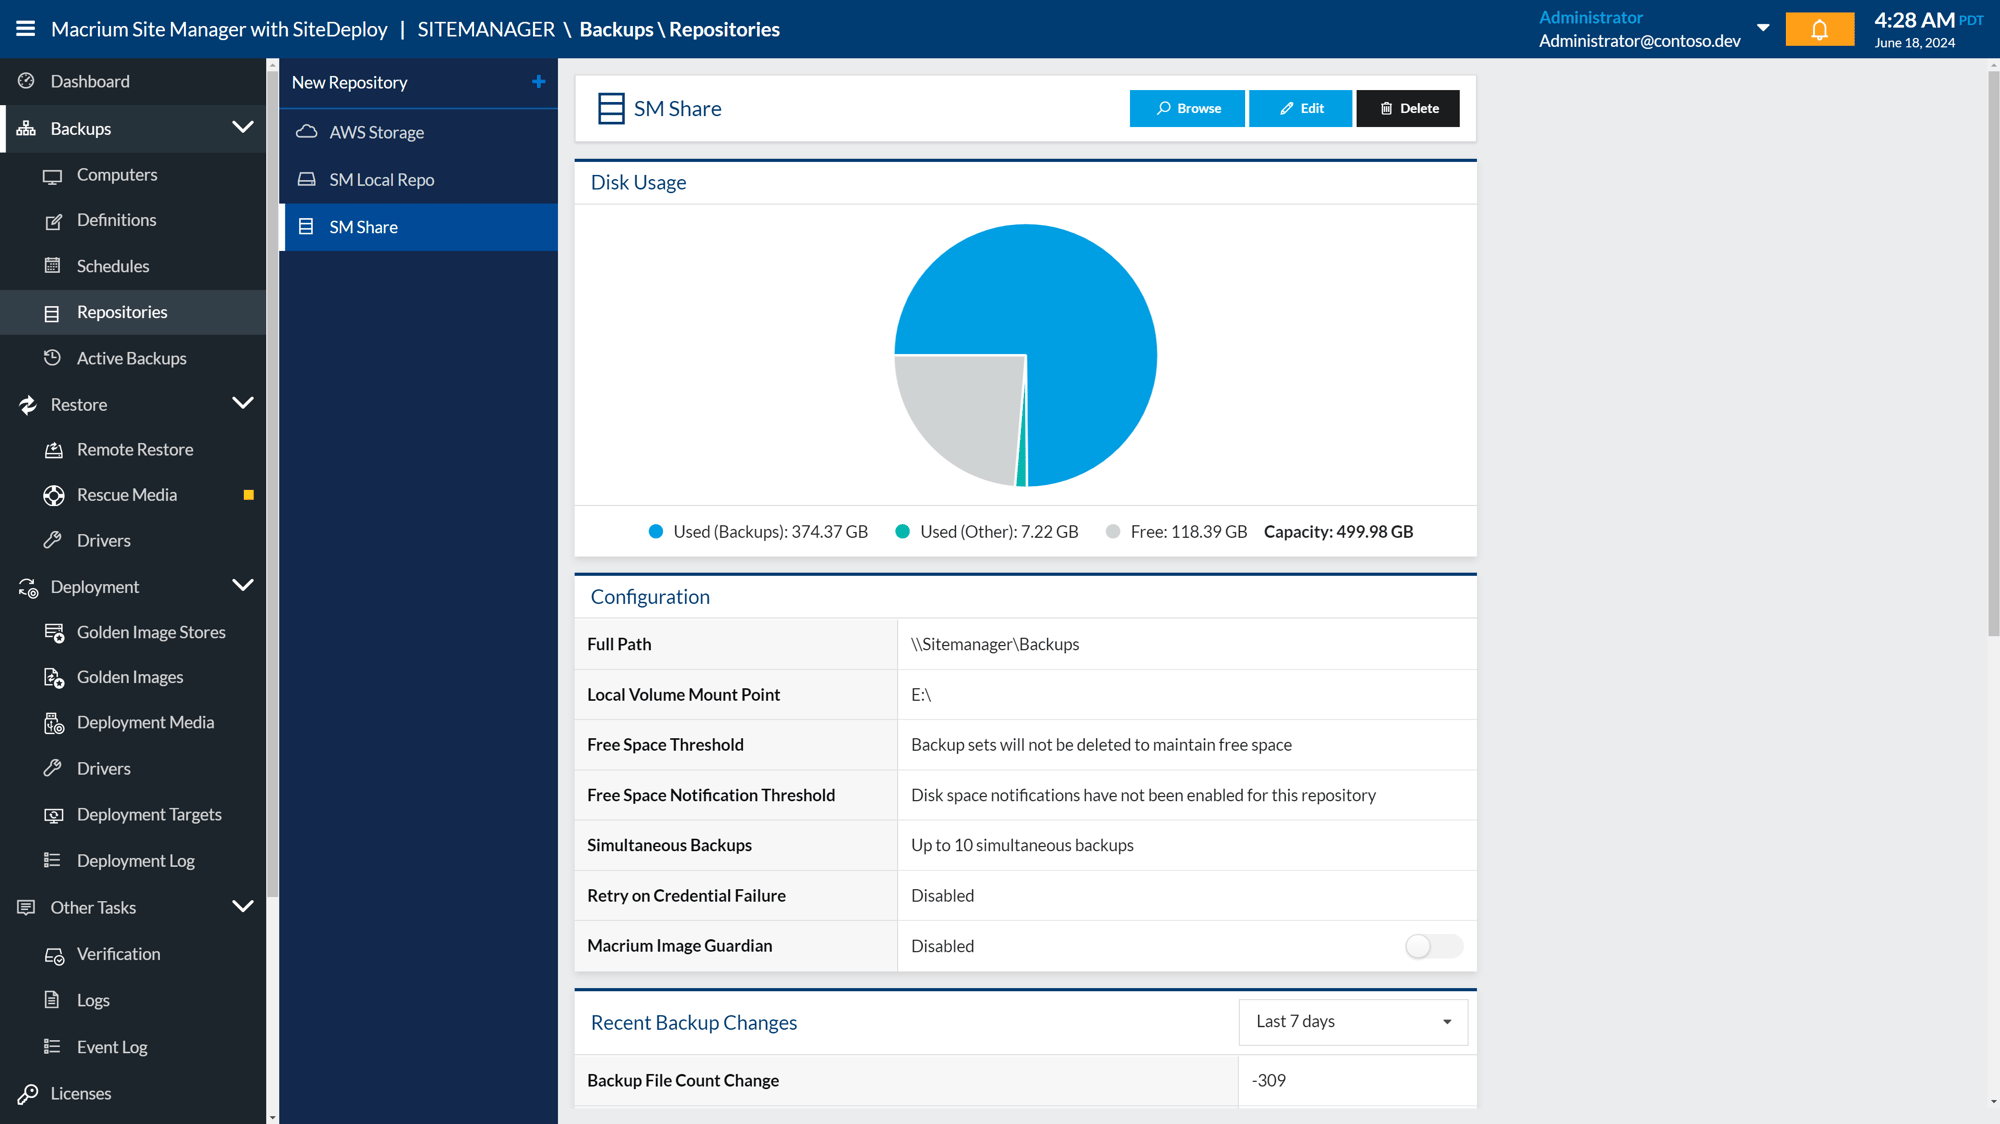Open the Administrator account dropdown arrow
The height and width of the screenshot is (1124, 2000).
tap(1763, 28)
